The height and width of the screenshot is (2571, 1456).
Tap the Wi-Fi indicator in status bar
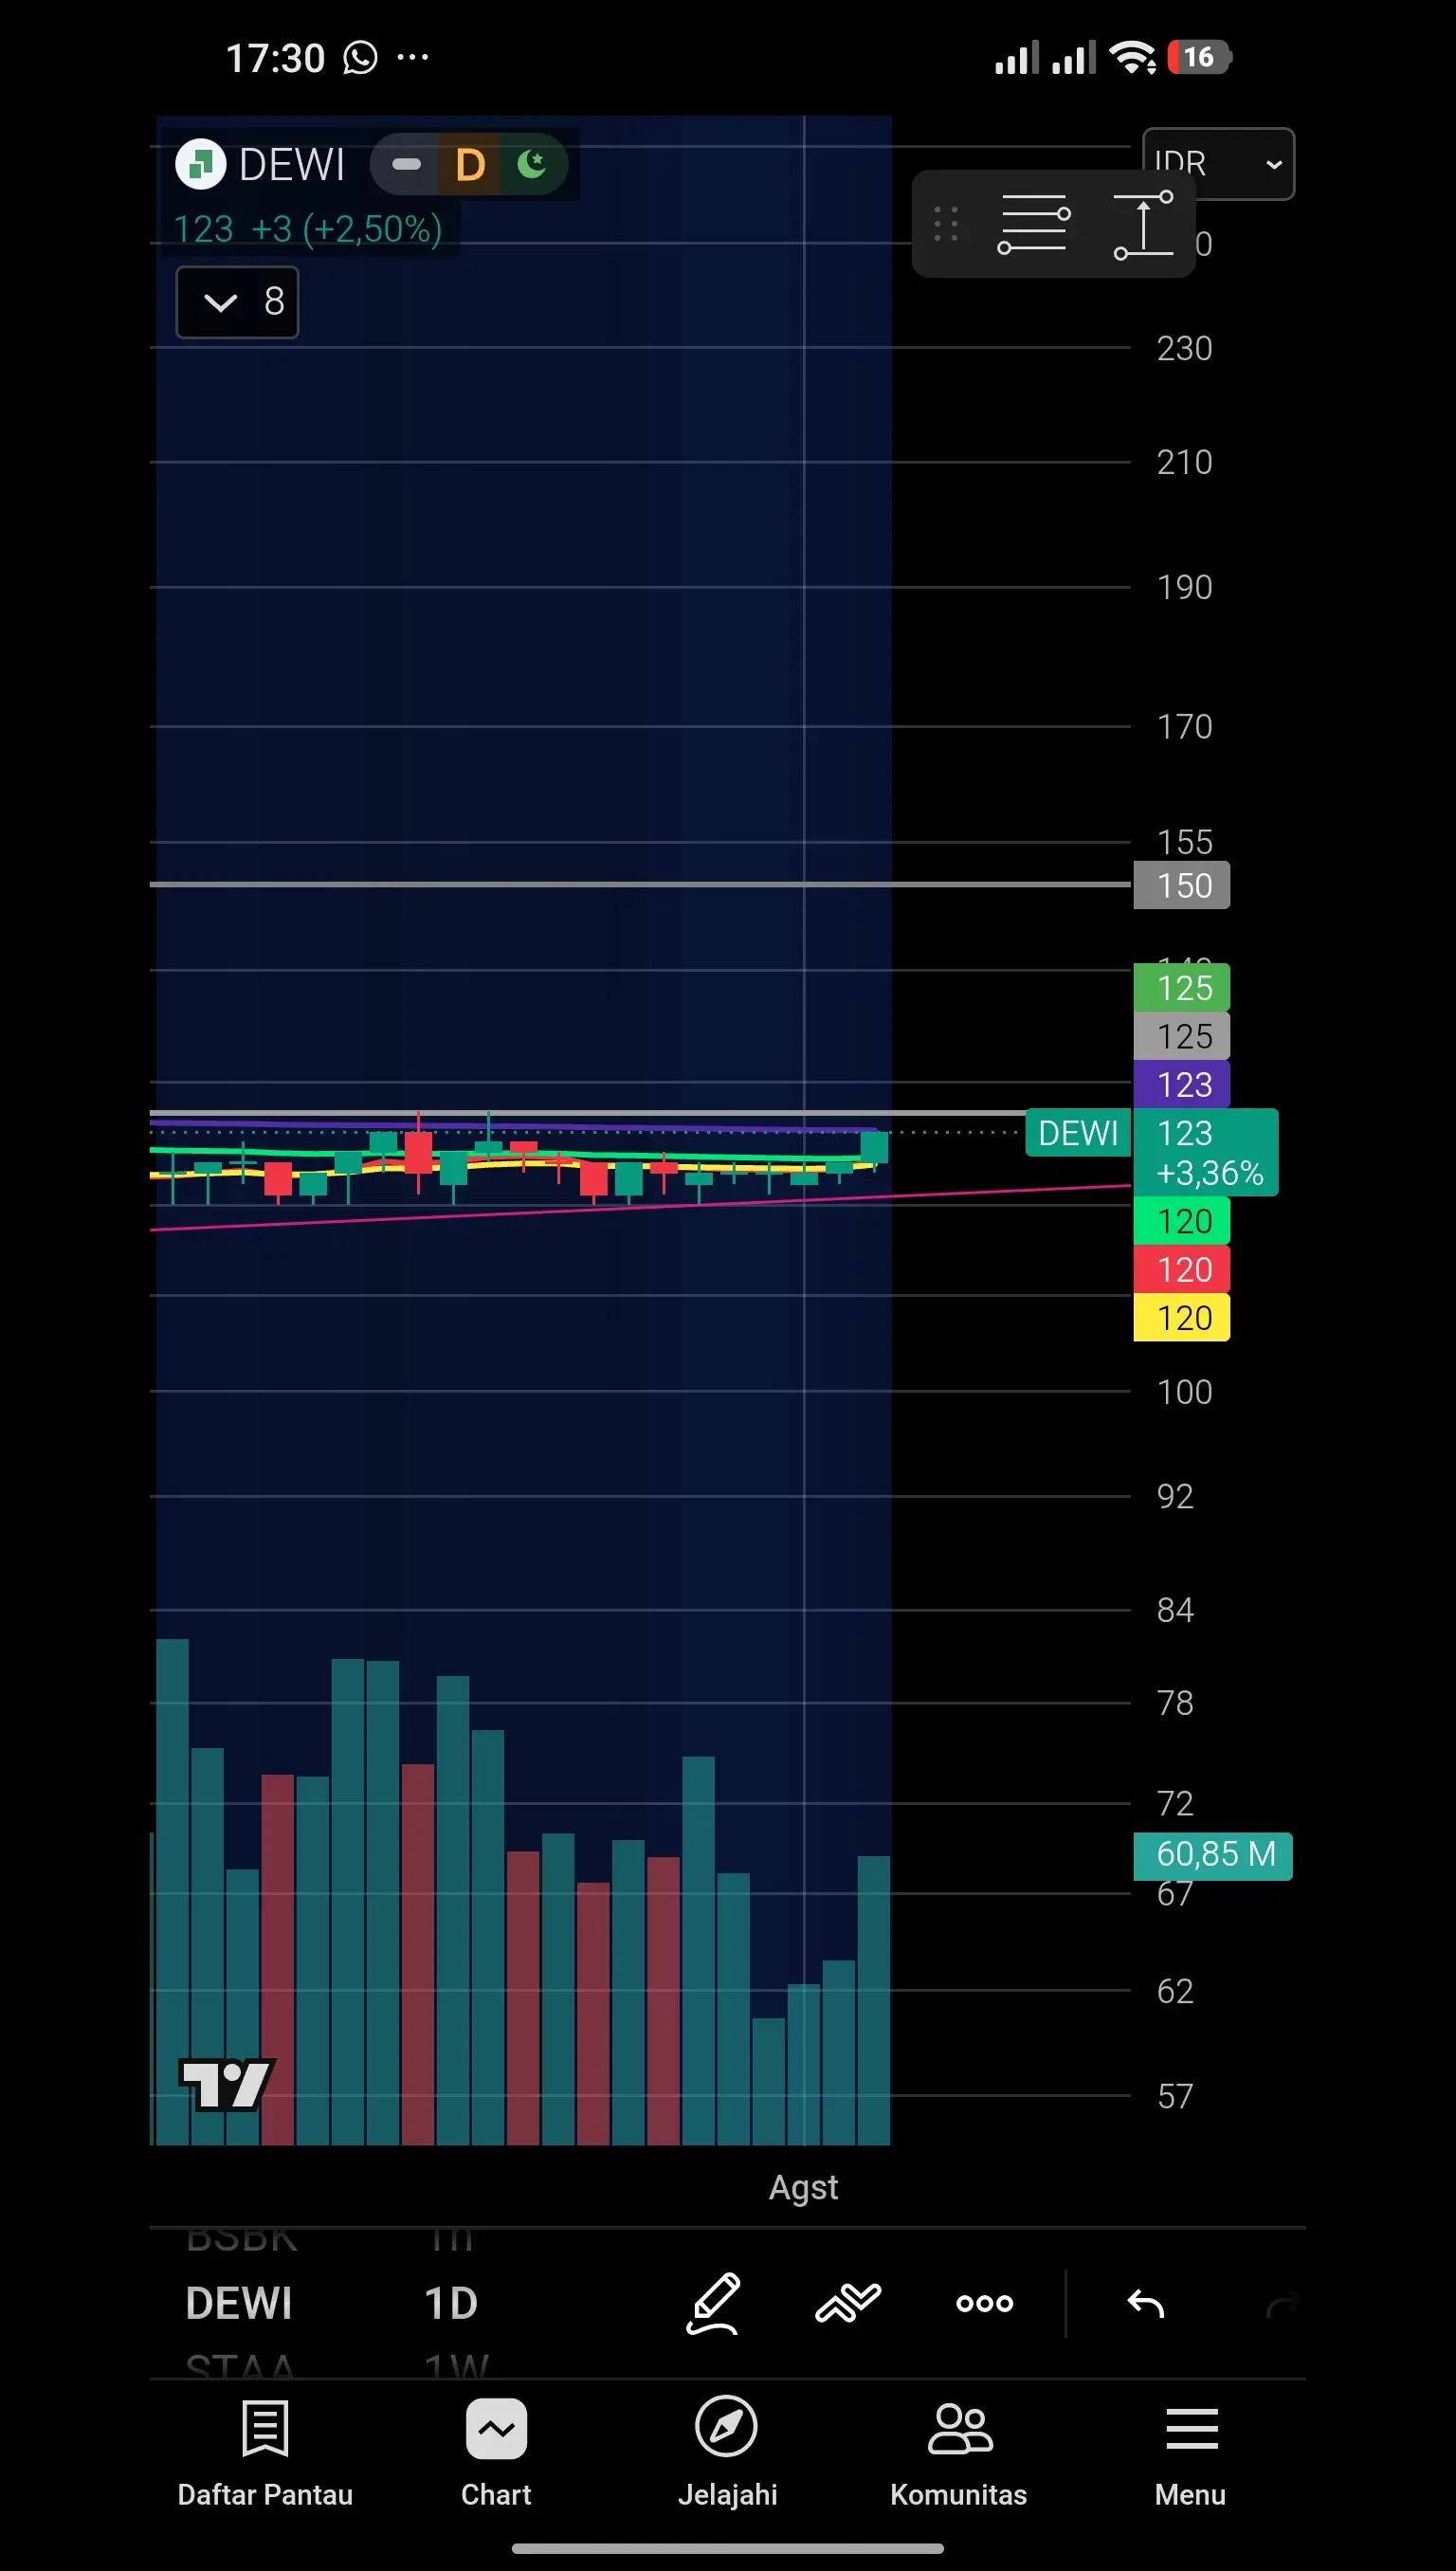(1133, 57)
